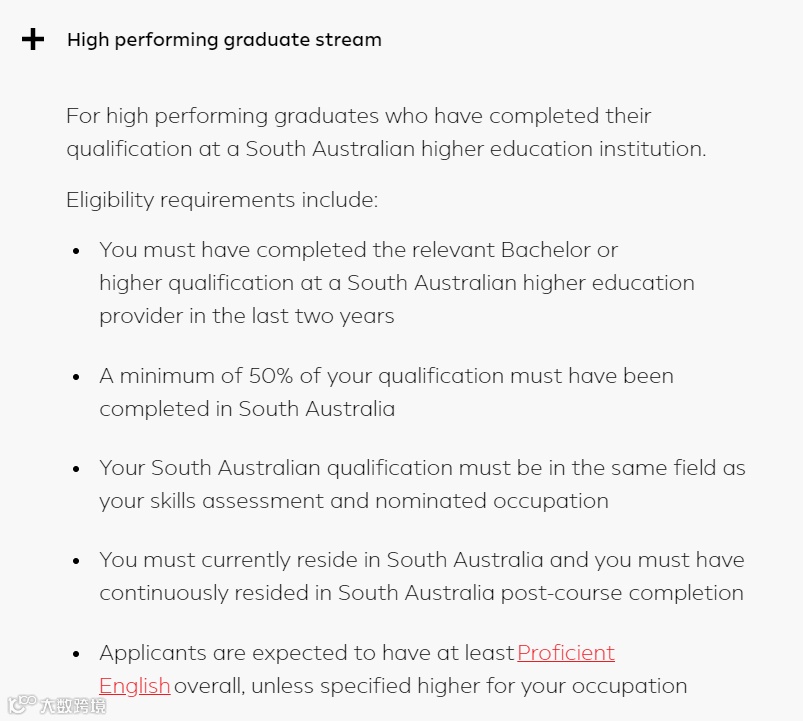The height and width of the screenshot is (721, 805).
Task: Click the bullet before "A minimum of 50%"
Action: click(x=76, y=378)
